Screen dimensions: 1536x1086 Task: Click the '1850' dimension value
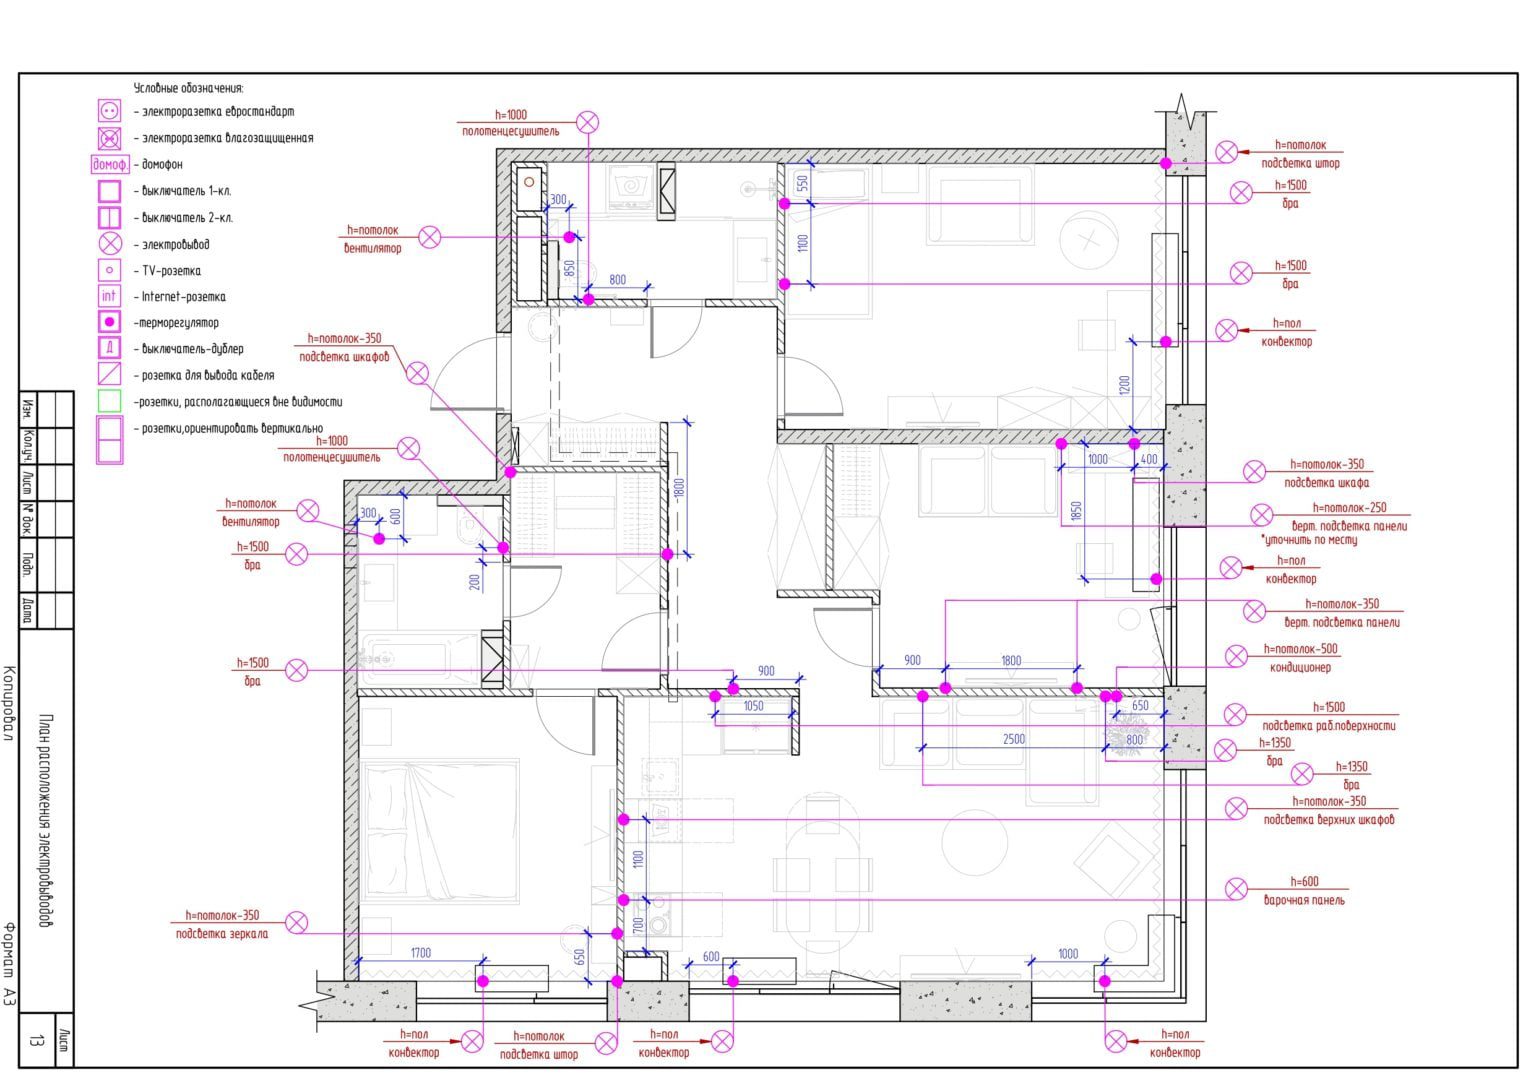pyautogui.click(x=1076, y=513)
